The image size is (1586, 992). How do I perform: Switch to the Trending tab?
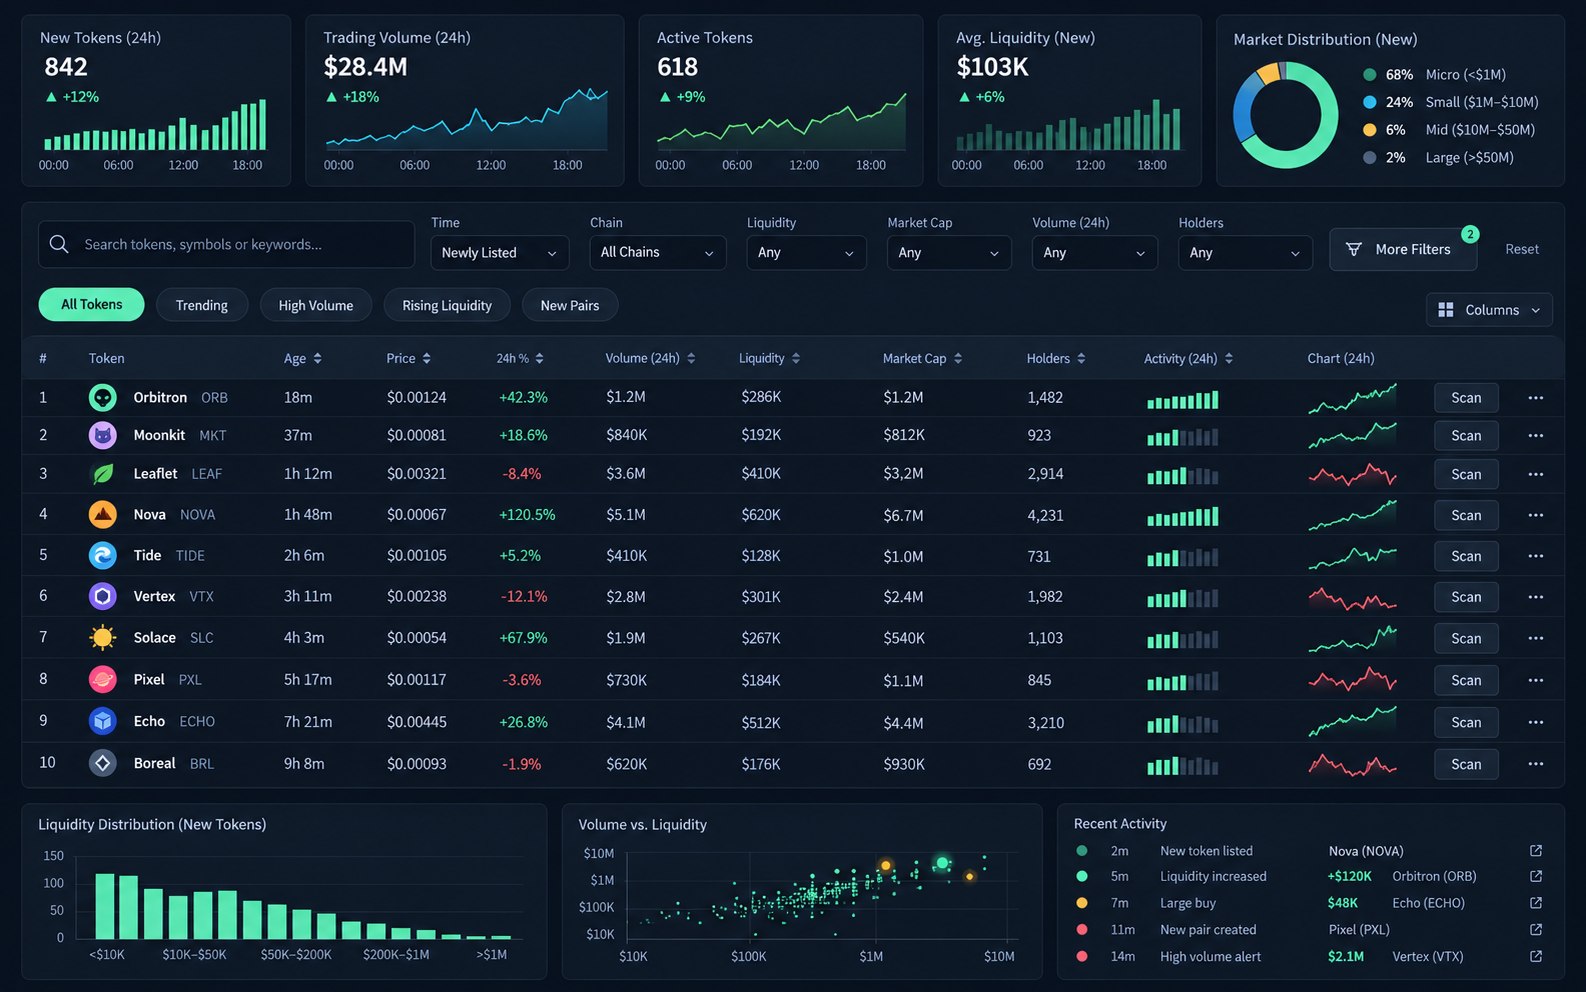[x=202, y=305]
